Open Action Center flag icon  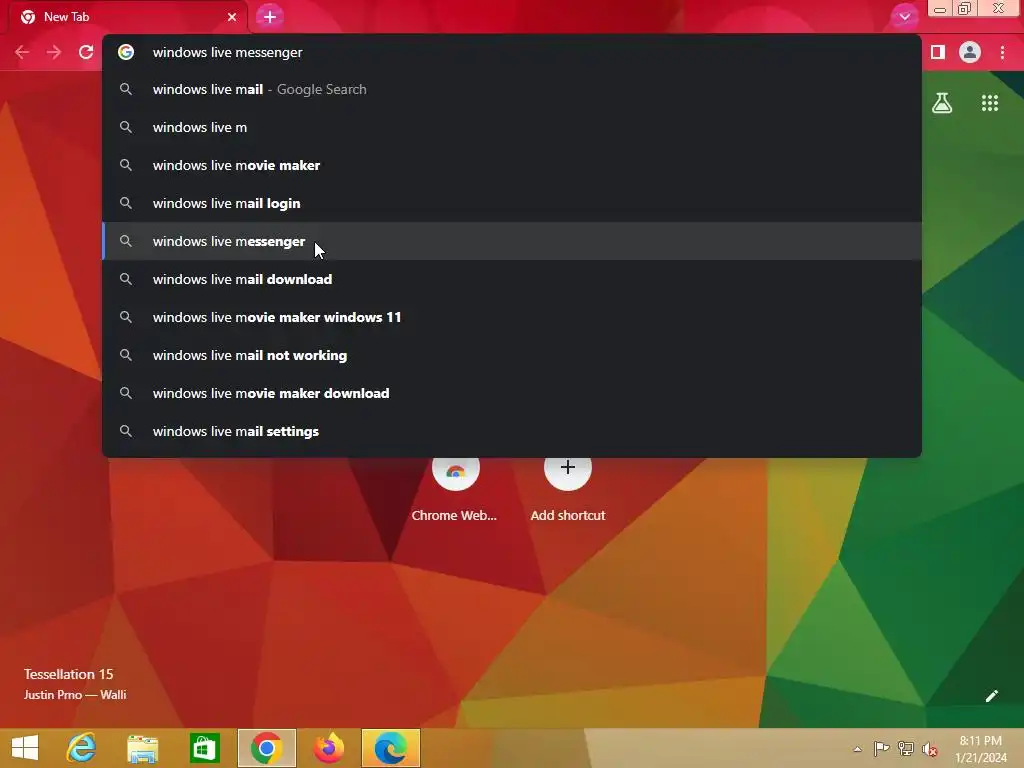pos(881,748)
